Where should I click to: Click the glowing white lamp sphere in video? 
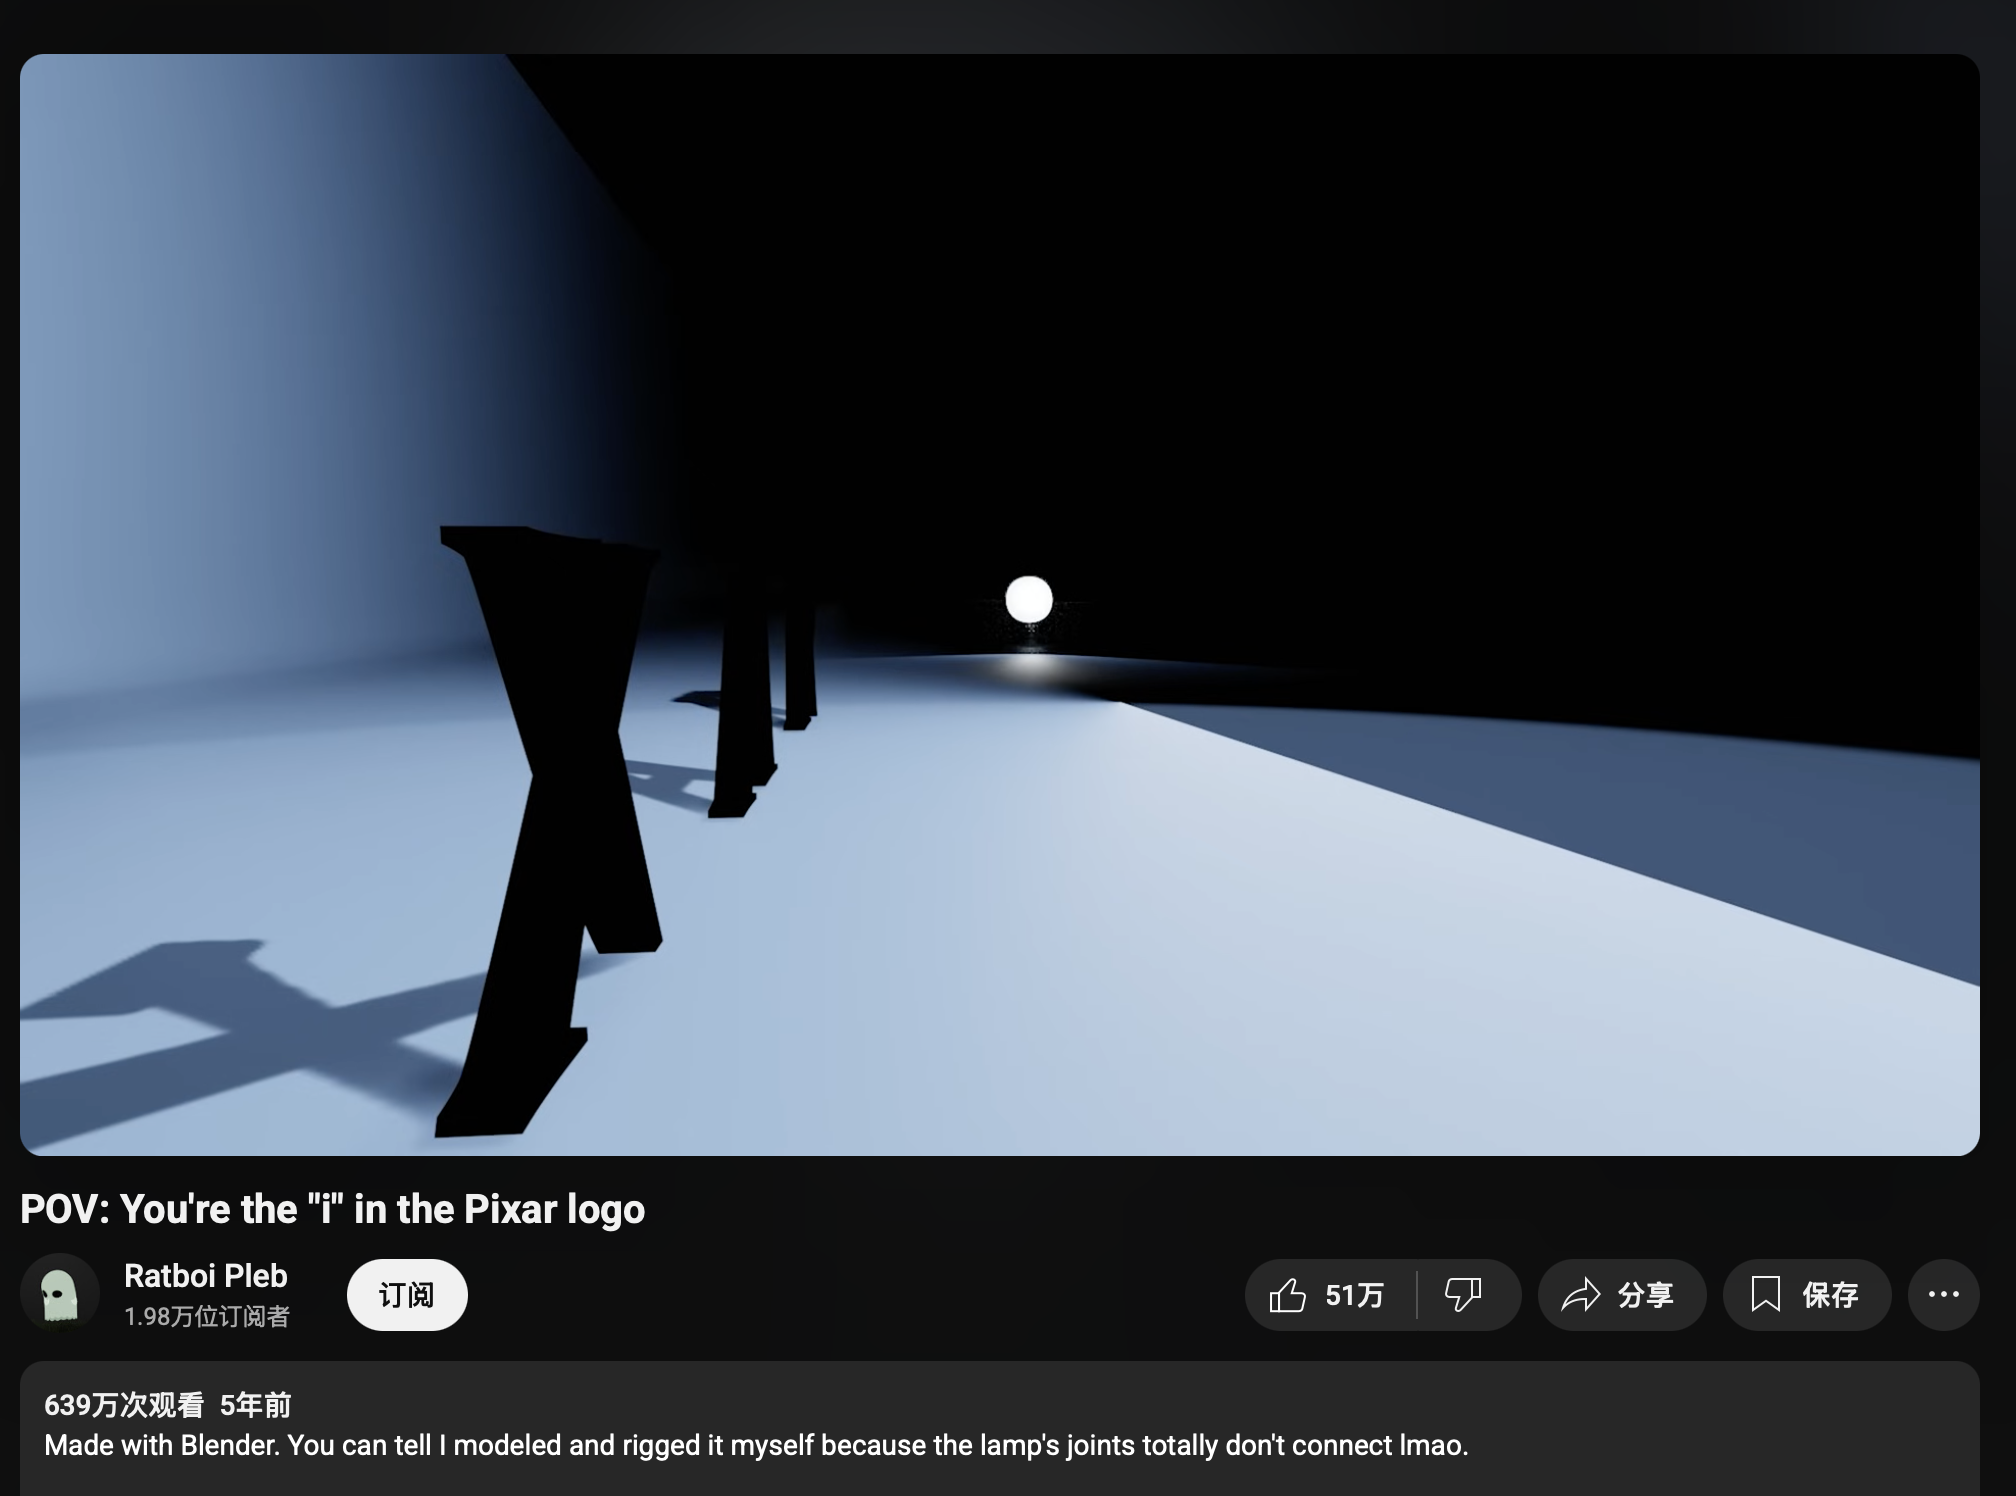point(1028,599)
